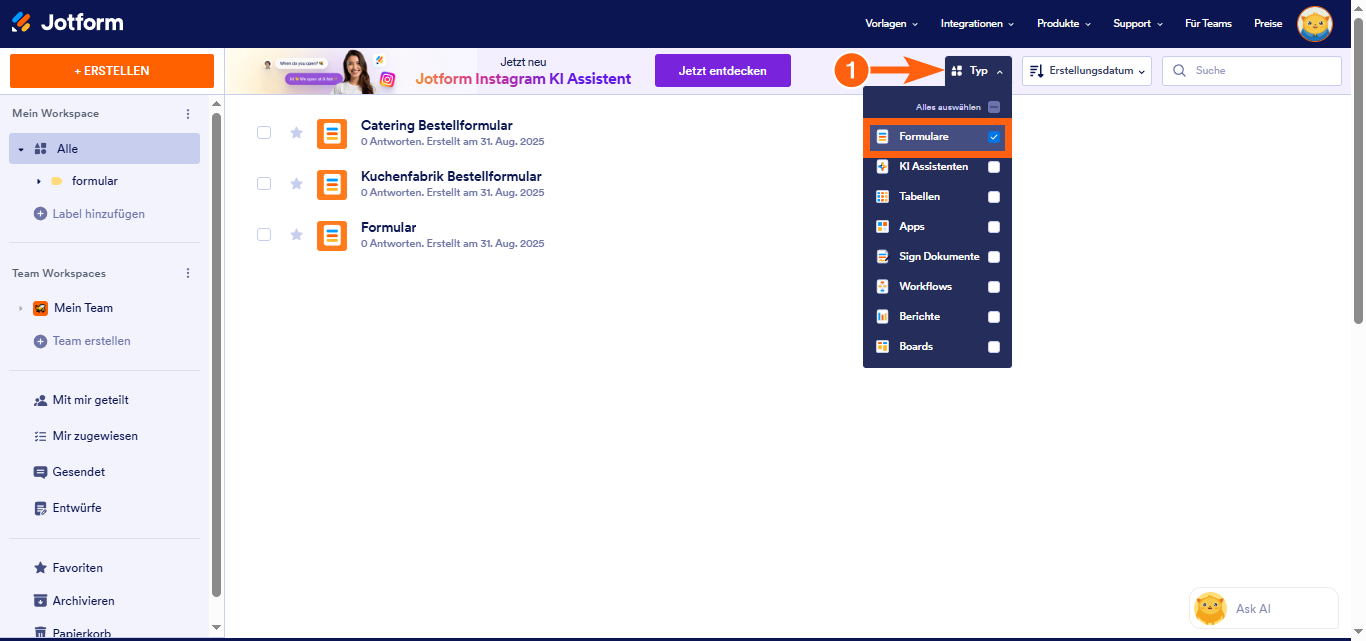1366x641 pixels.
Task: Select the Catering Bestellformular checkbox
Action: click(264, 133)
